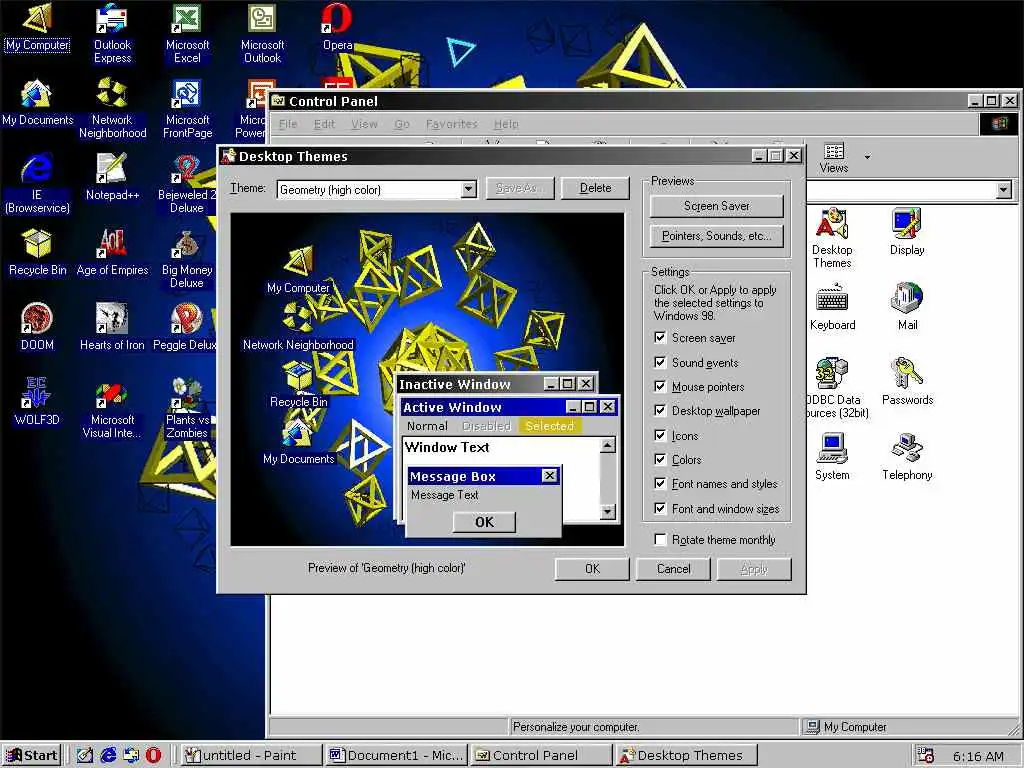Uncheck the Sound events setting
Screen dimensions: 1024x768
point(660,362)
